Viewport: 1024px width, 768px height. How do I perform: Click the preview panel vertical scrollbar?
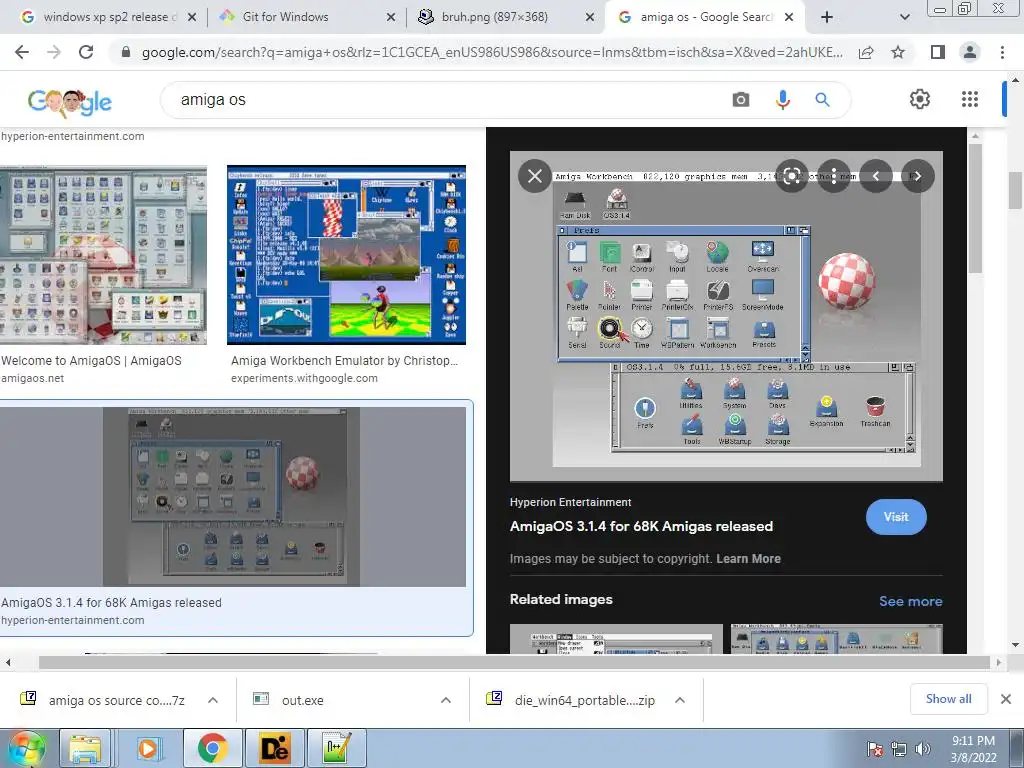pos(975,209)
